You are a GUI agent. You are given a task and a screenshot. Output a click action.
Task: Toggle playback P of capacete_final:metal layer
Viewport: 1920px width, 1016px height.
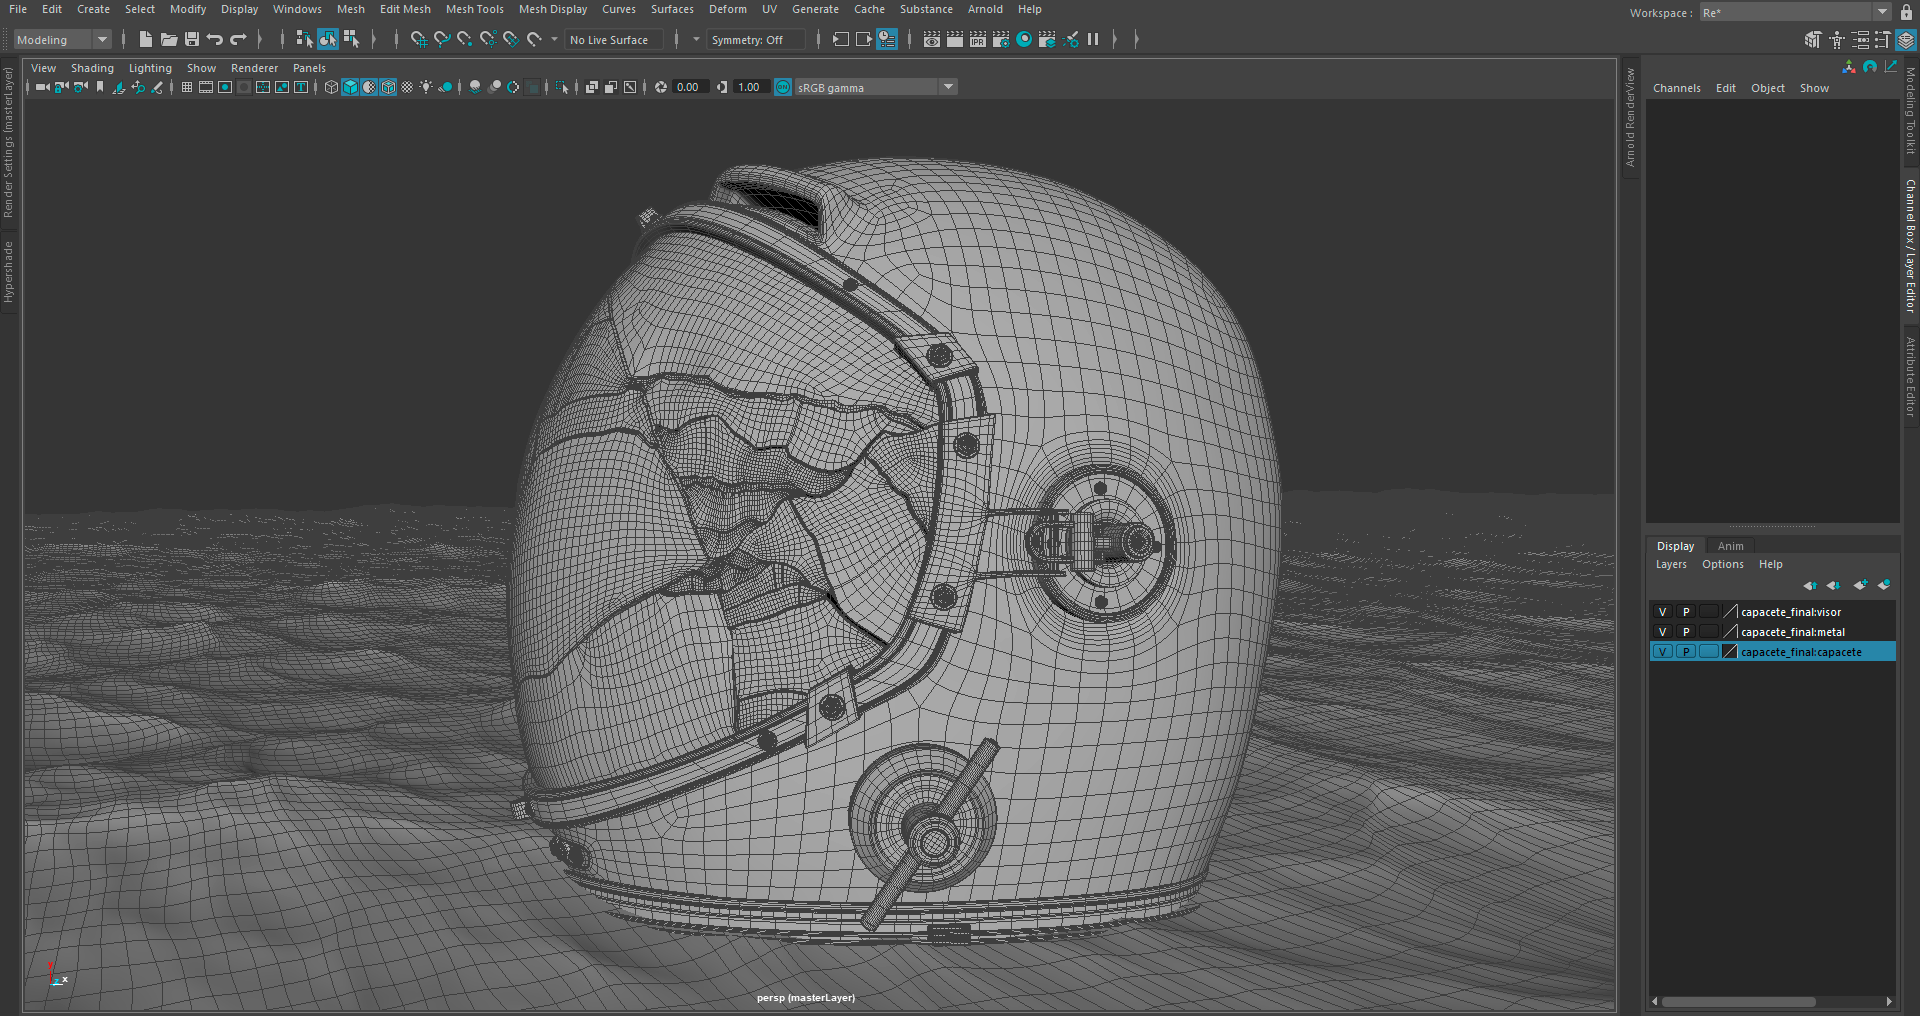tap(1685, 632)
